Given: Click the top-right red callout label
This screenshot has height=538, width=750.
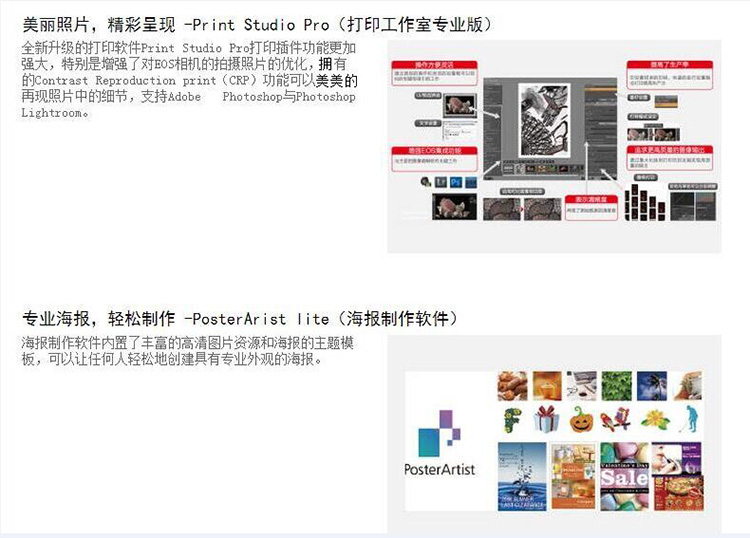Looking at the screenshot, I should [668, 65].
